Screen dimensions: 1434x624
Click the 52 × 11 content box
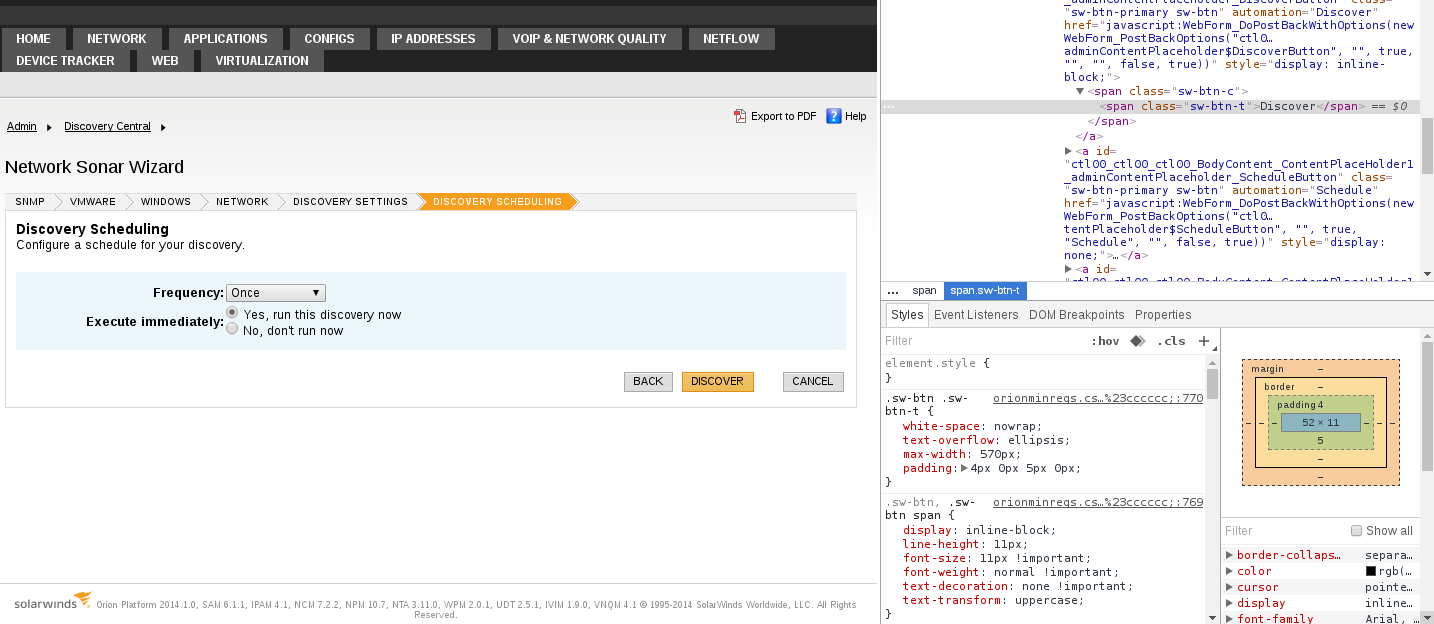pos(1320,423)
